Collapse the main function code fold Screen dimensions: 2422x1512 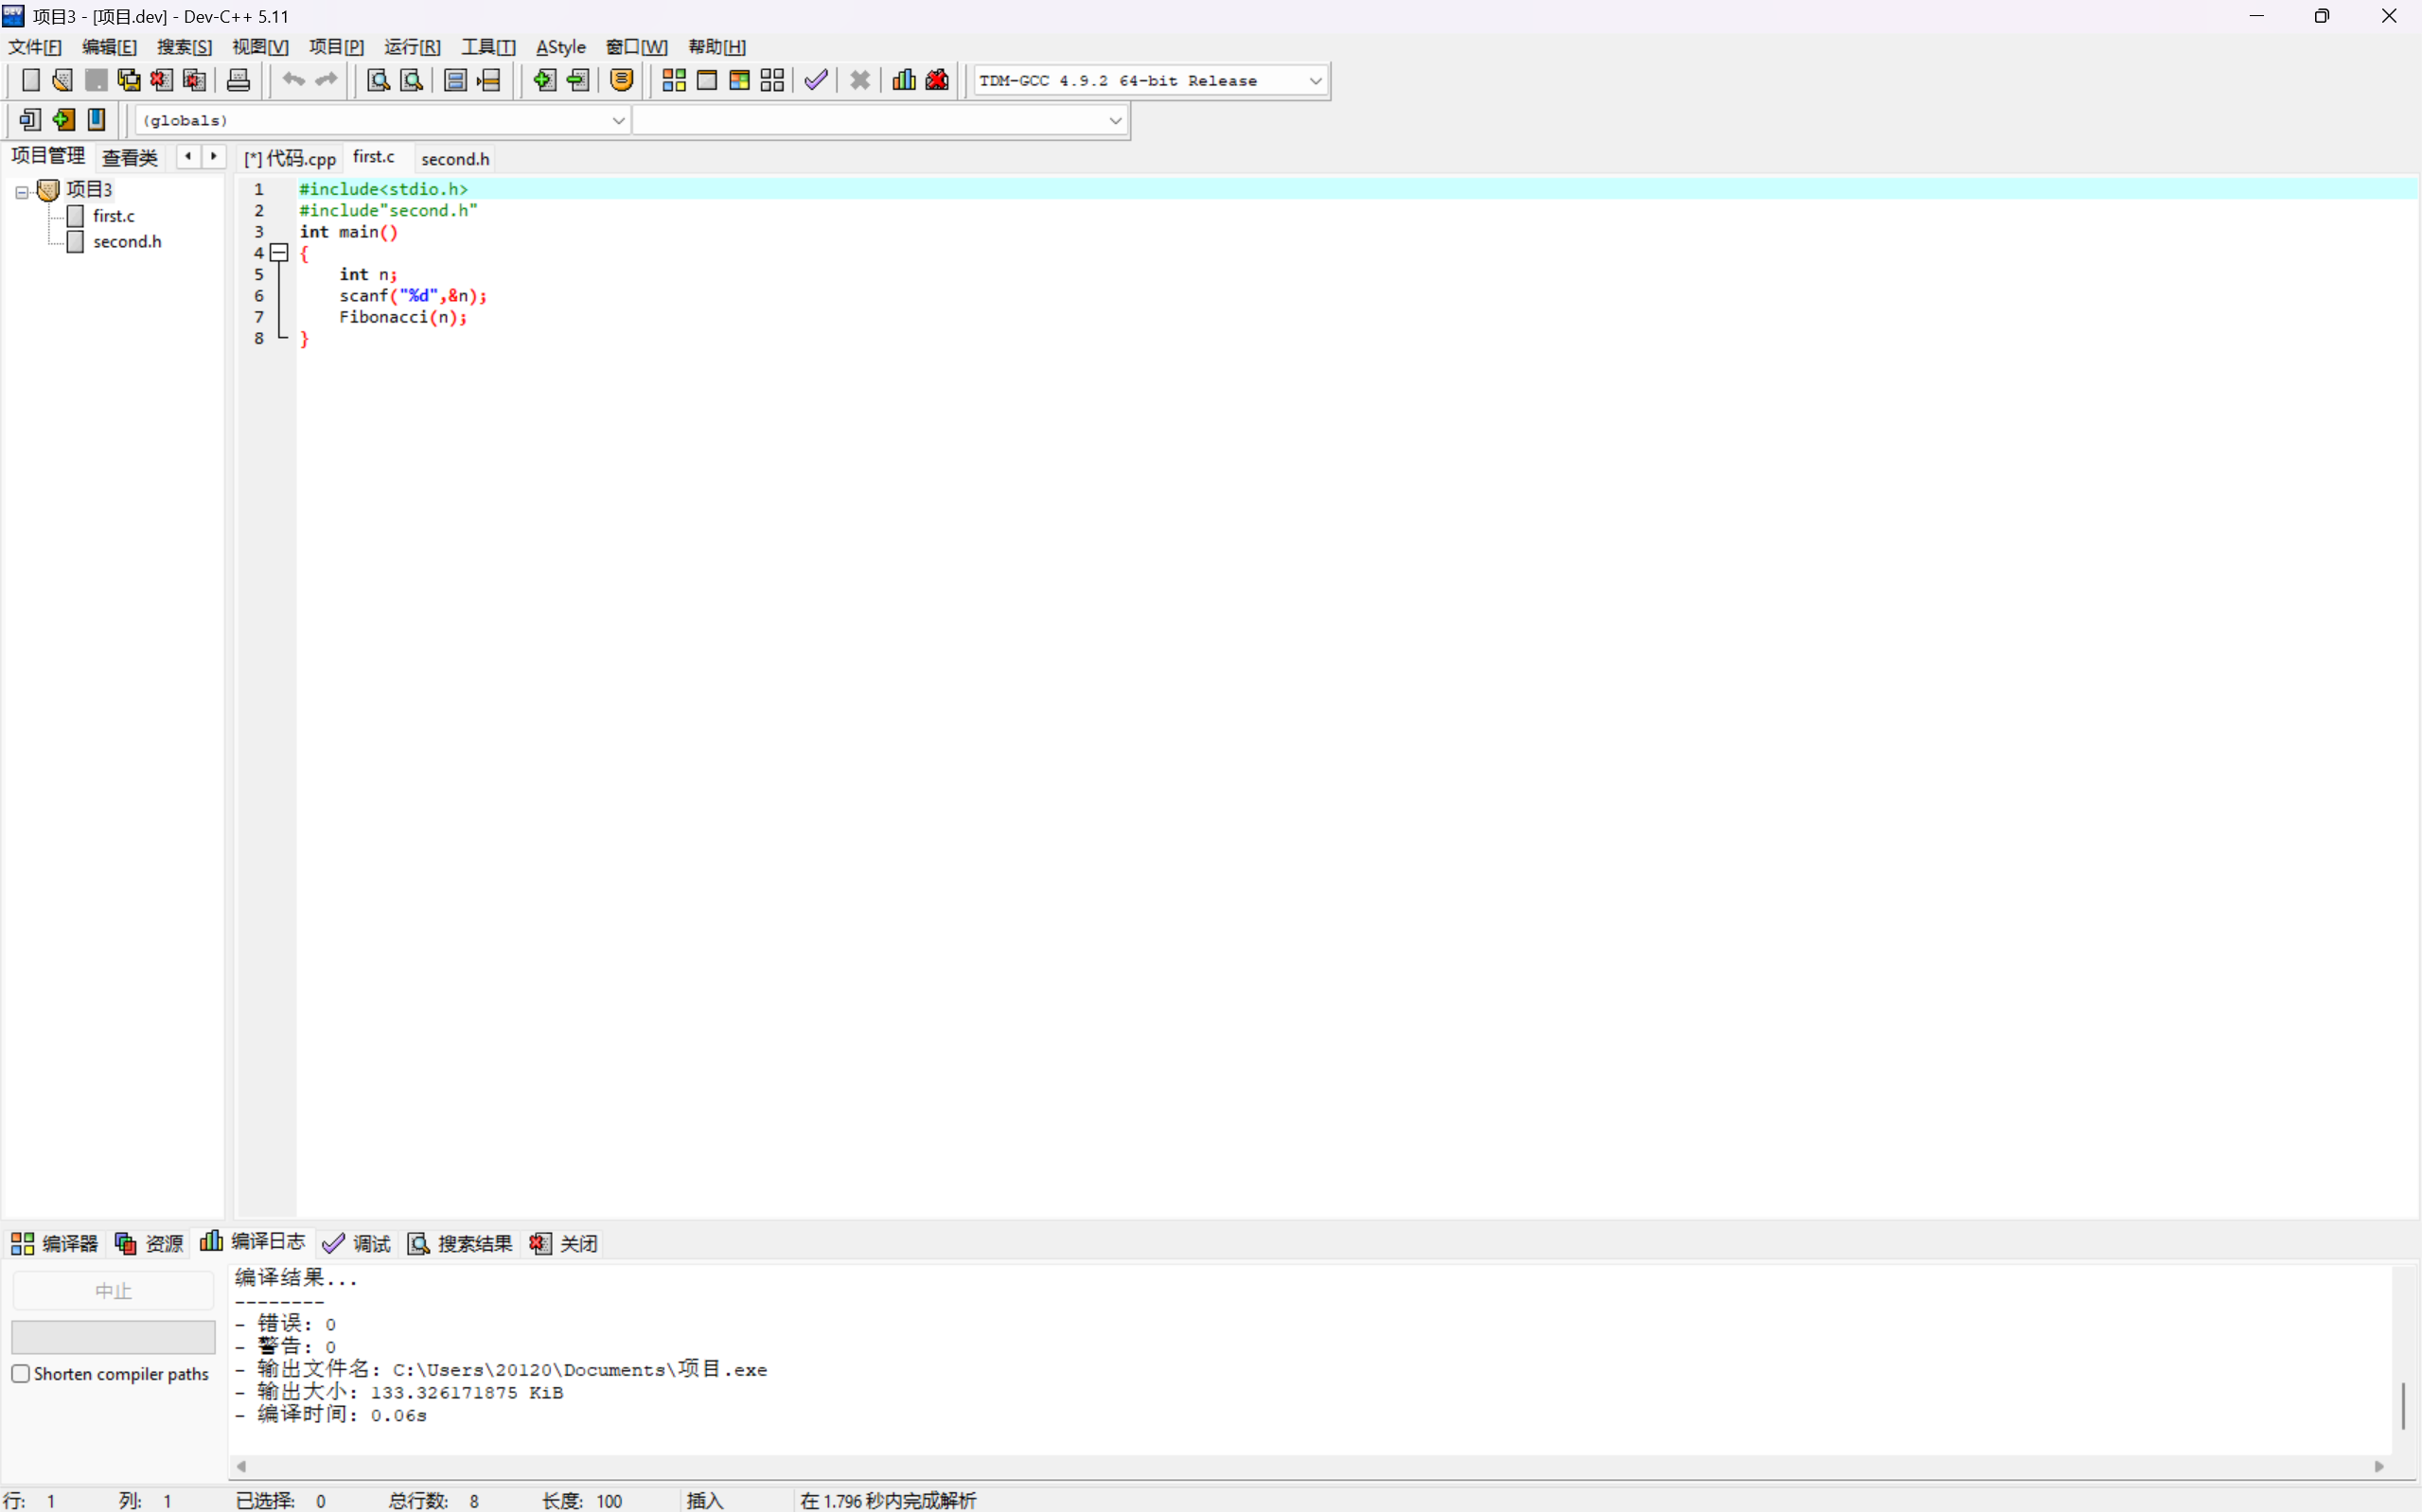click(280, 253)
